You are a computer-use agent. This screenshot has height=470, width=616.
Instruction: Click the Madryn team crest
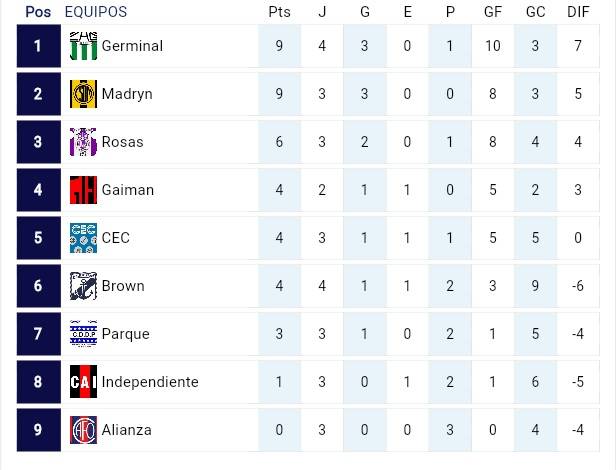(83, 94)
